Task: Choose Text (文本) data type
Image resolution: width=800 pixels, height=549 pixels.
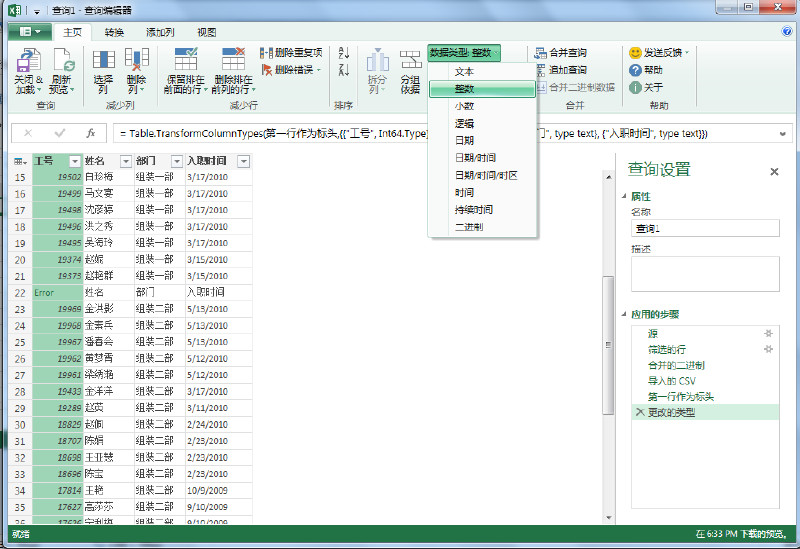Action: (482, 71)
